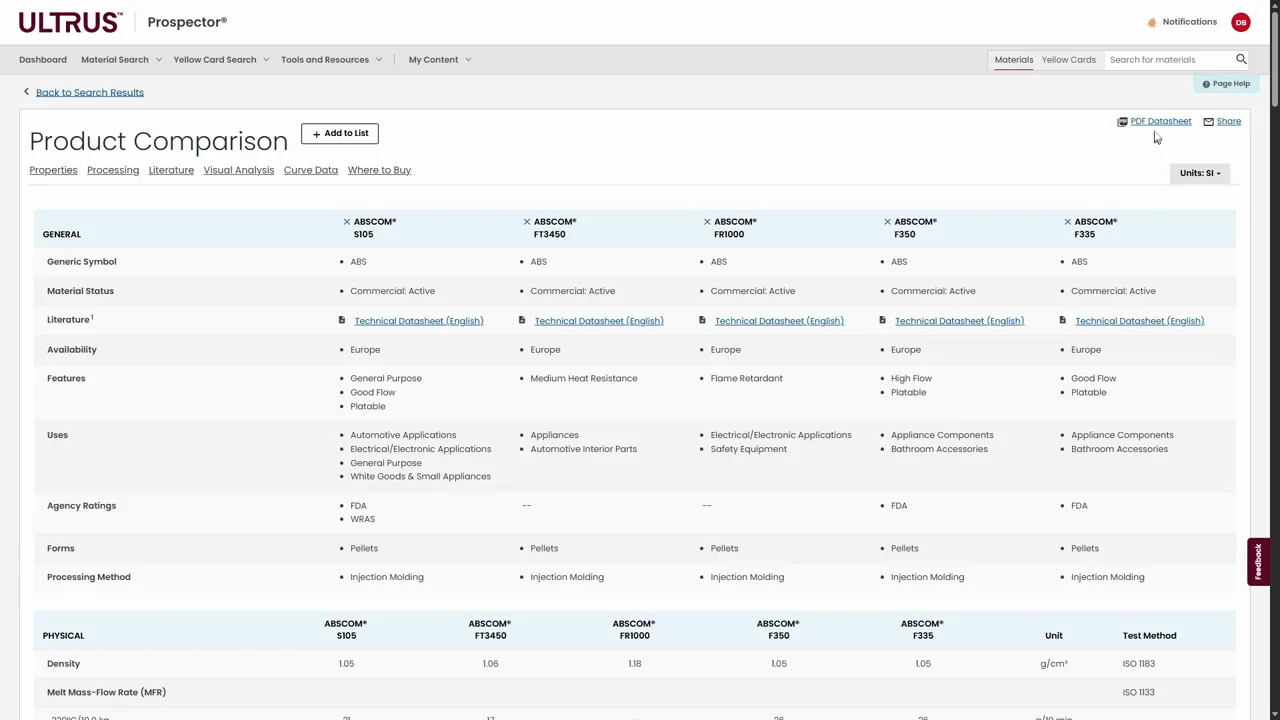Open the Tools and Resources menu
The width and height of the screenshot is (1280, 720).
[x=331, y=60]
